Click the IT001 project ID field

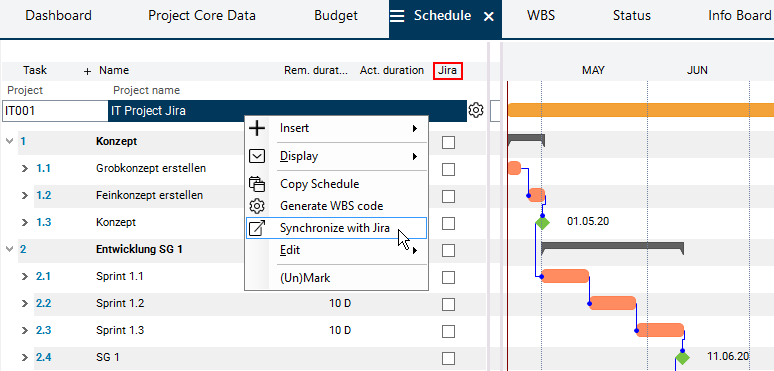[x=55, y=111]
